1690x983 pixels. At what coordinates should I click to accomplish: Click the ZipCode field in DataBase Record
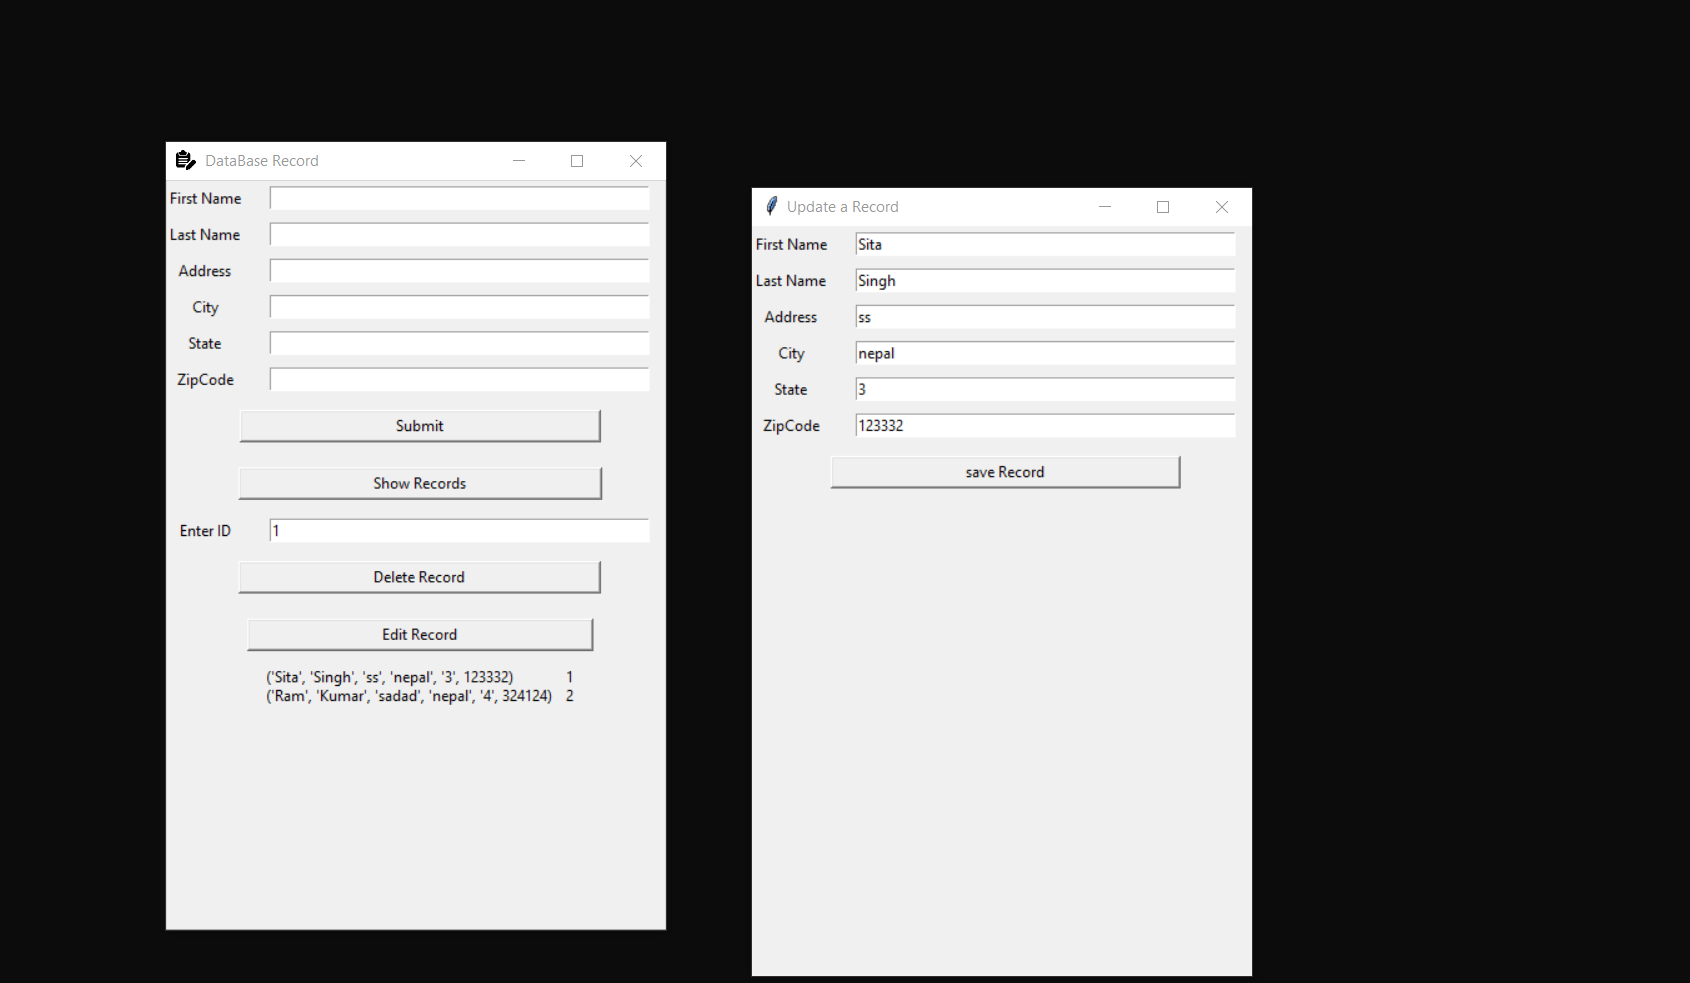pos(458,379)
